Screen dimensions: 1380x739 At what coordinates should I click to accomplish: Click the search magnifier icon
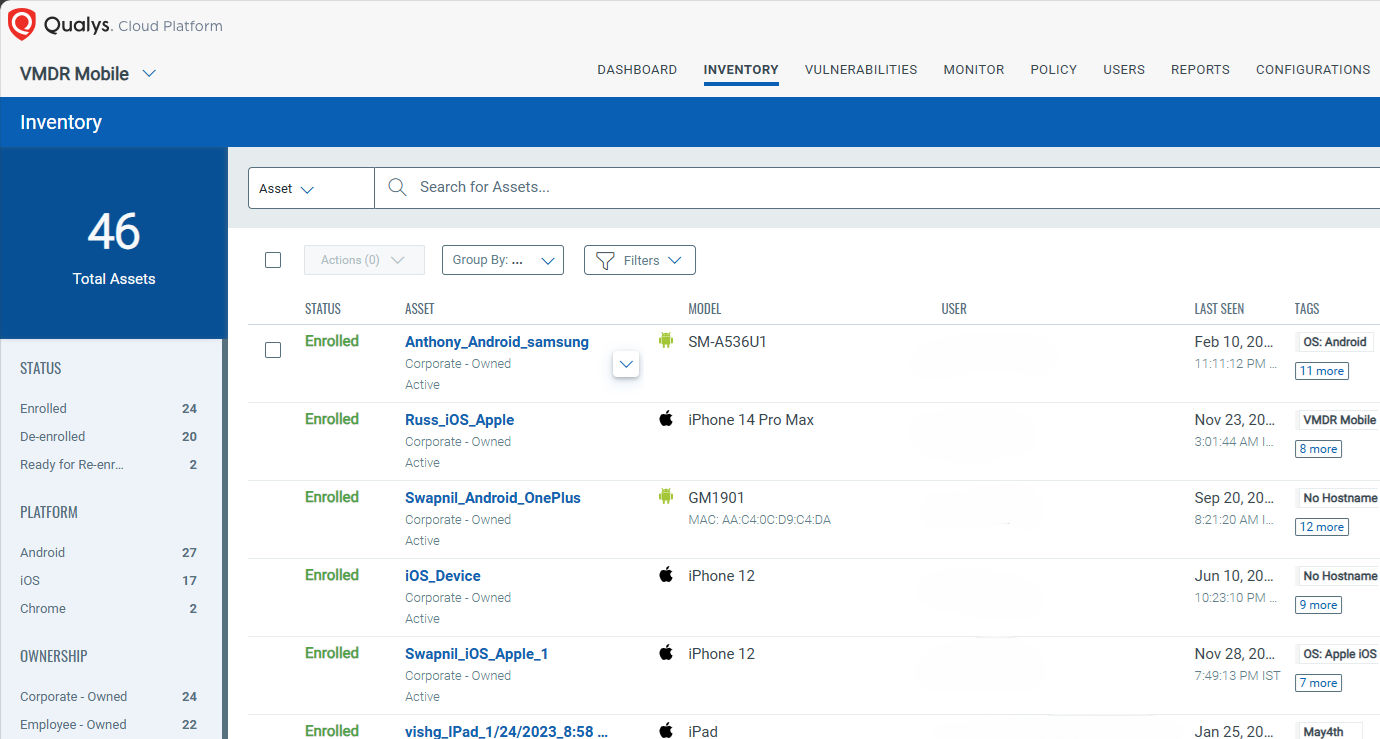click(397, 187)
